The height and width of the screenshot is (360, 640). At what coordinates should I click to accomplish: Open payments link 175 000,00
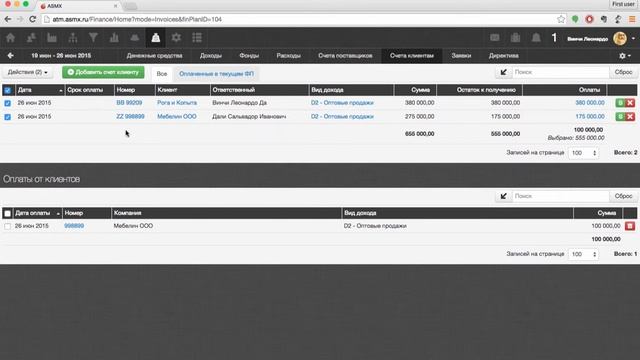tap(590, 117)
